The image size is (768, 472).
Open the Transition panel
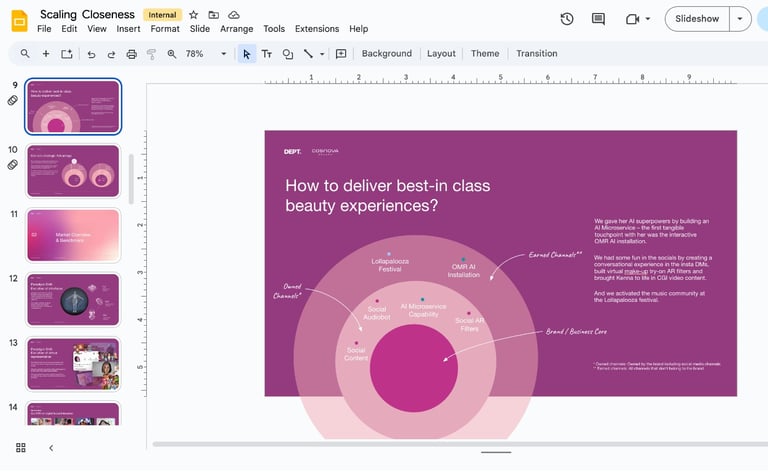[x=536, y=53]
